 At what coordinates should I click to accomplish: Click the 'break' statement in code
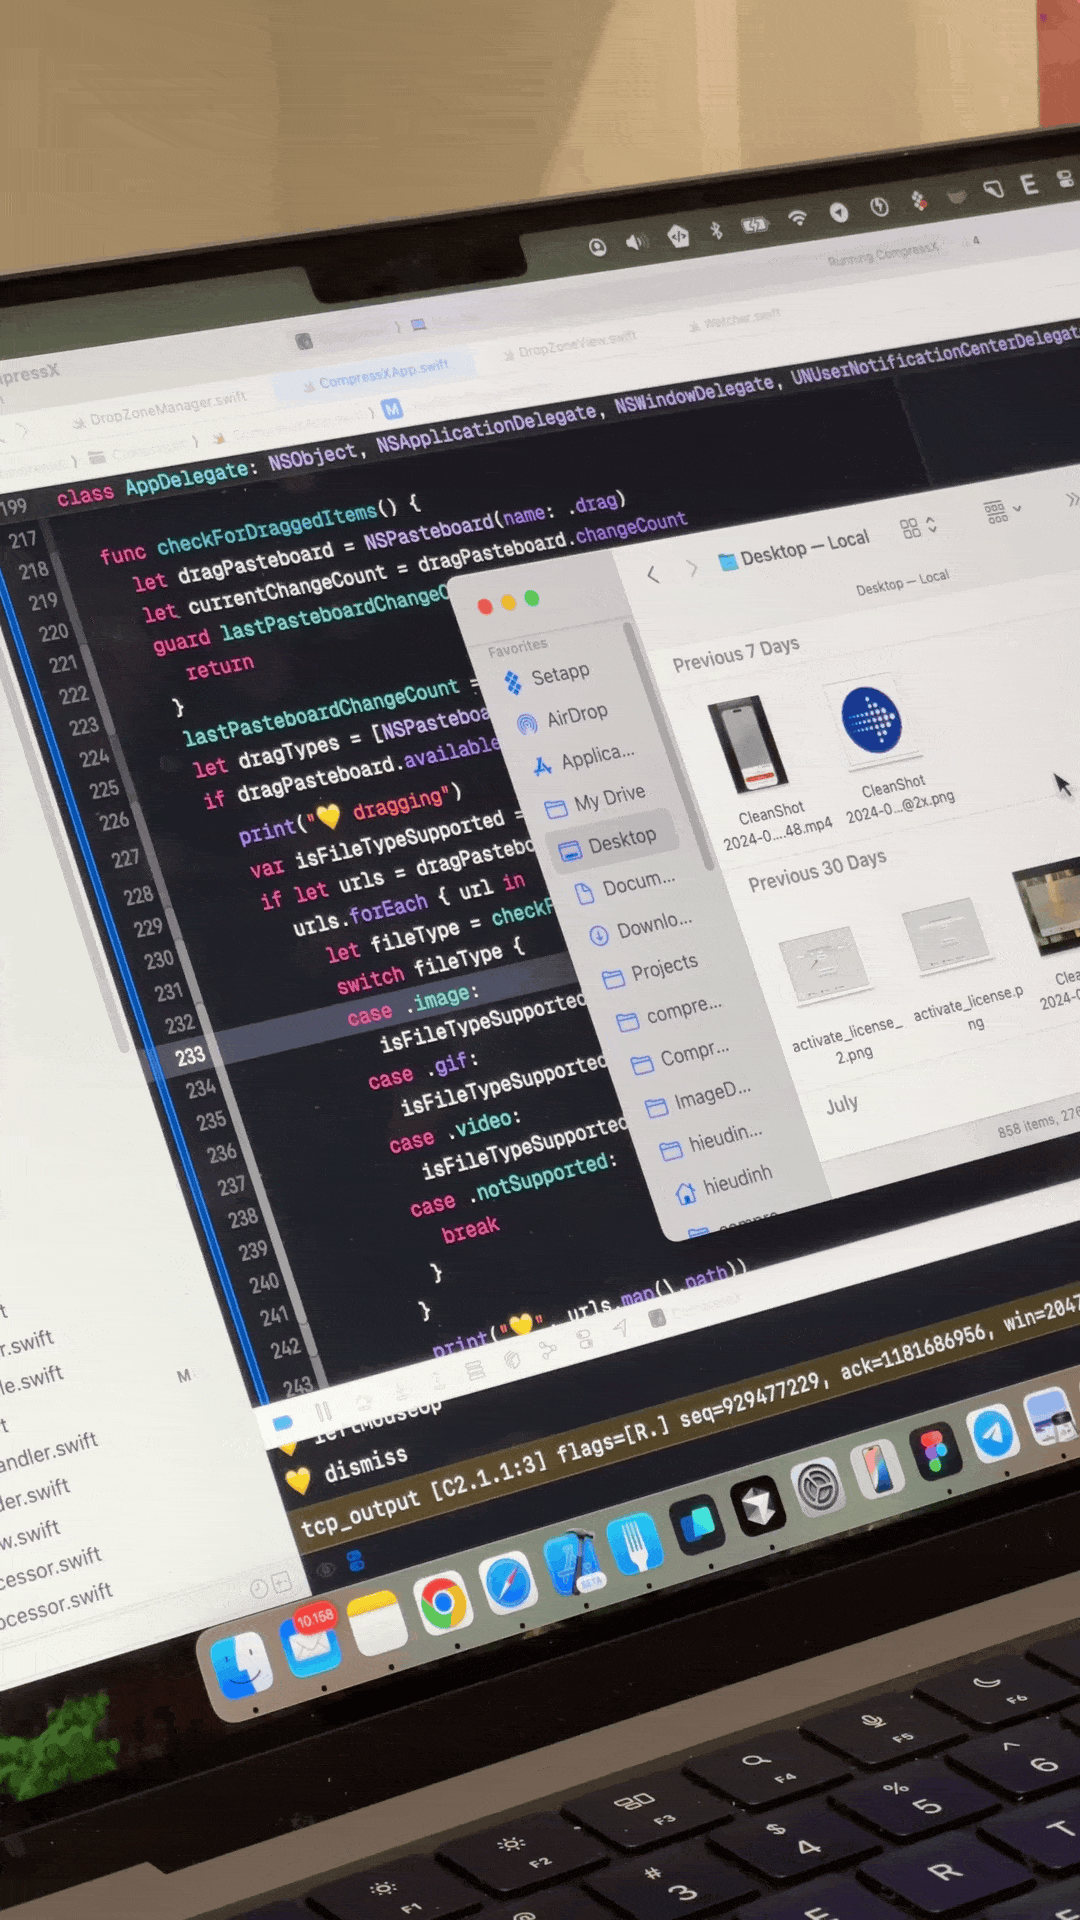[x=470, y=1231]
